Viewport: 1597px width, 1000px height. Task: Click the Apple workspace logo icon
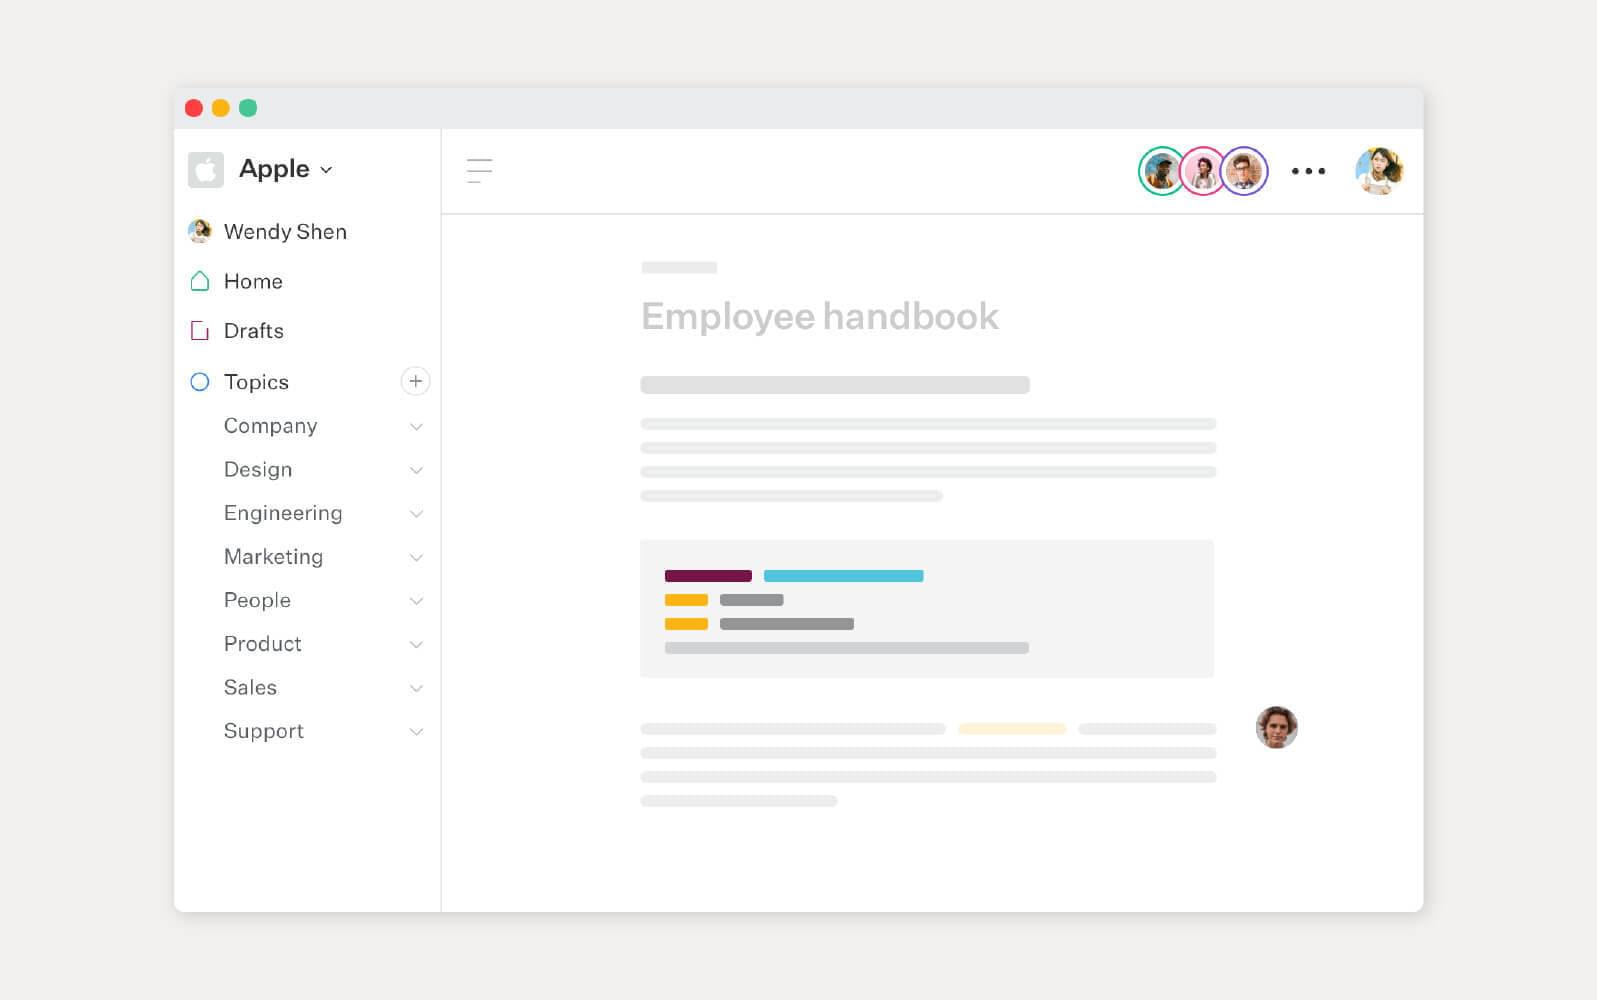pyautogui.click(x=206, y=170)
